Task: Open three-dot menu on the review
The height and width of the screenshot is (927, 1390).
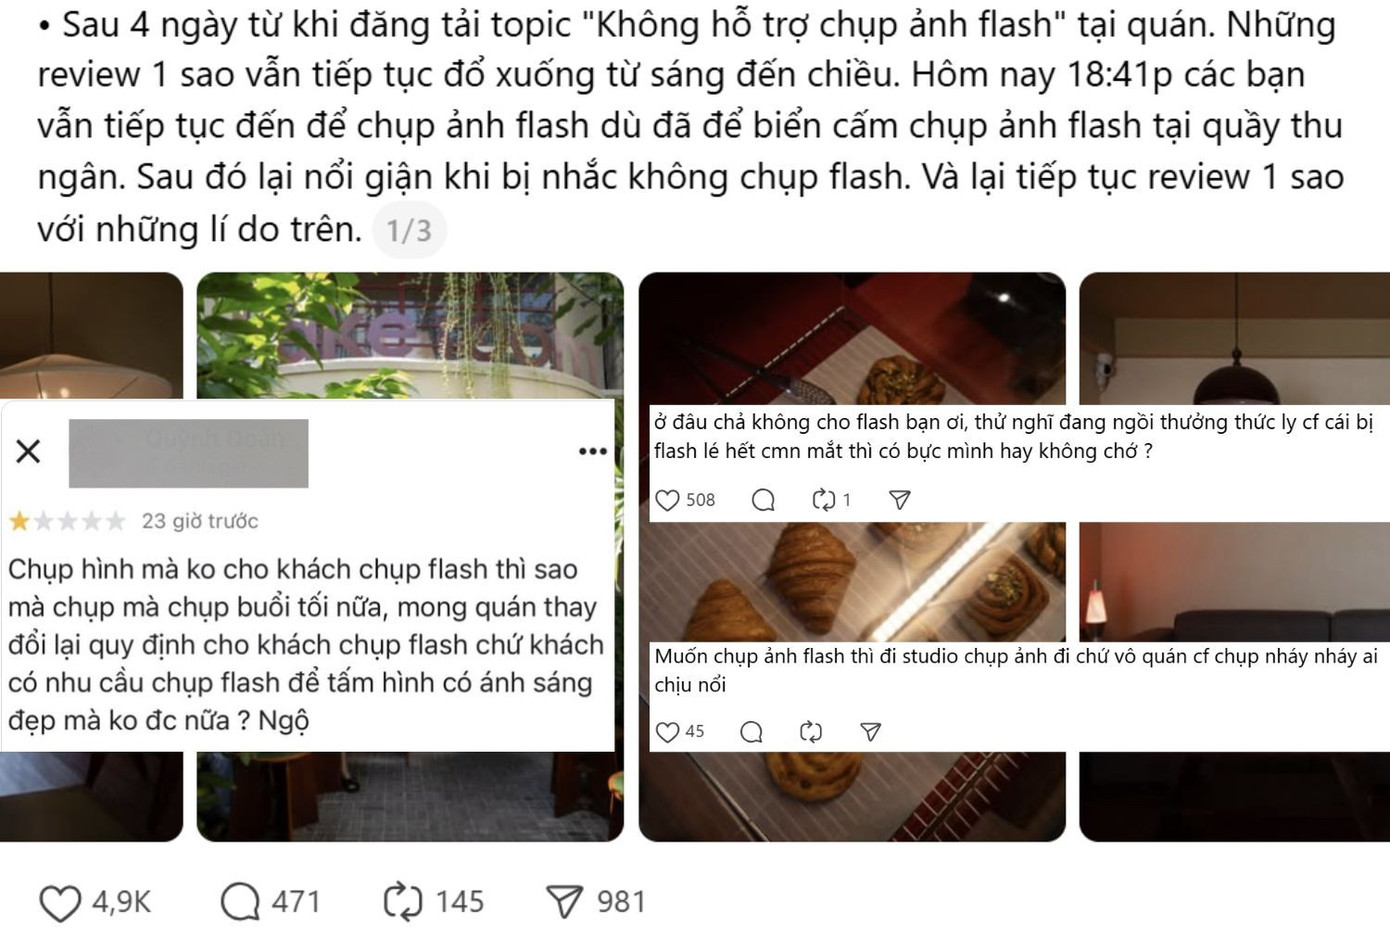Action: click(x=593, y=451)
